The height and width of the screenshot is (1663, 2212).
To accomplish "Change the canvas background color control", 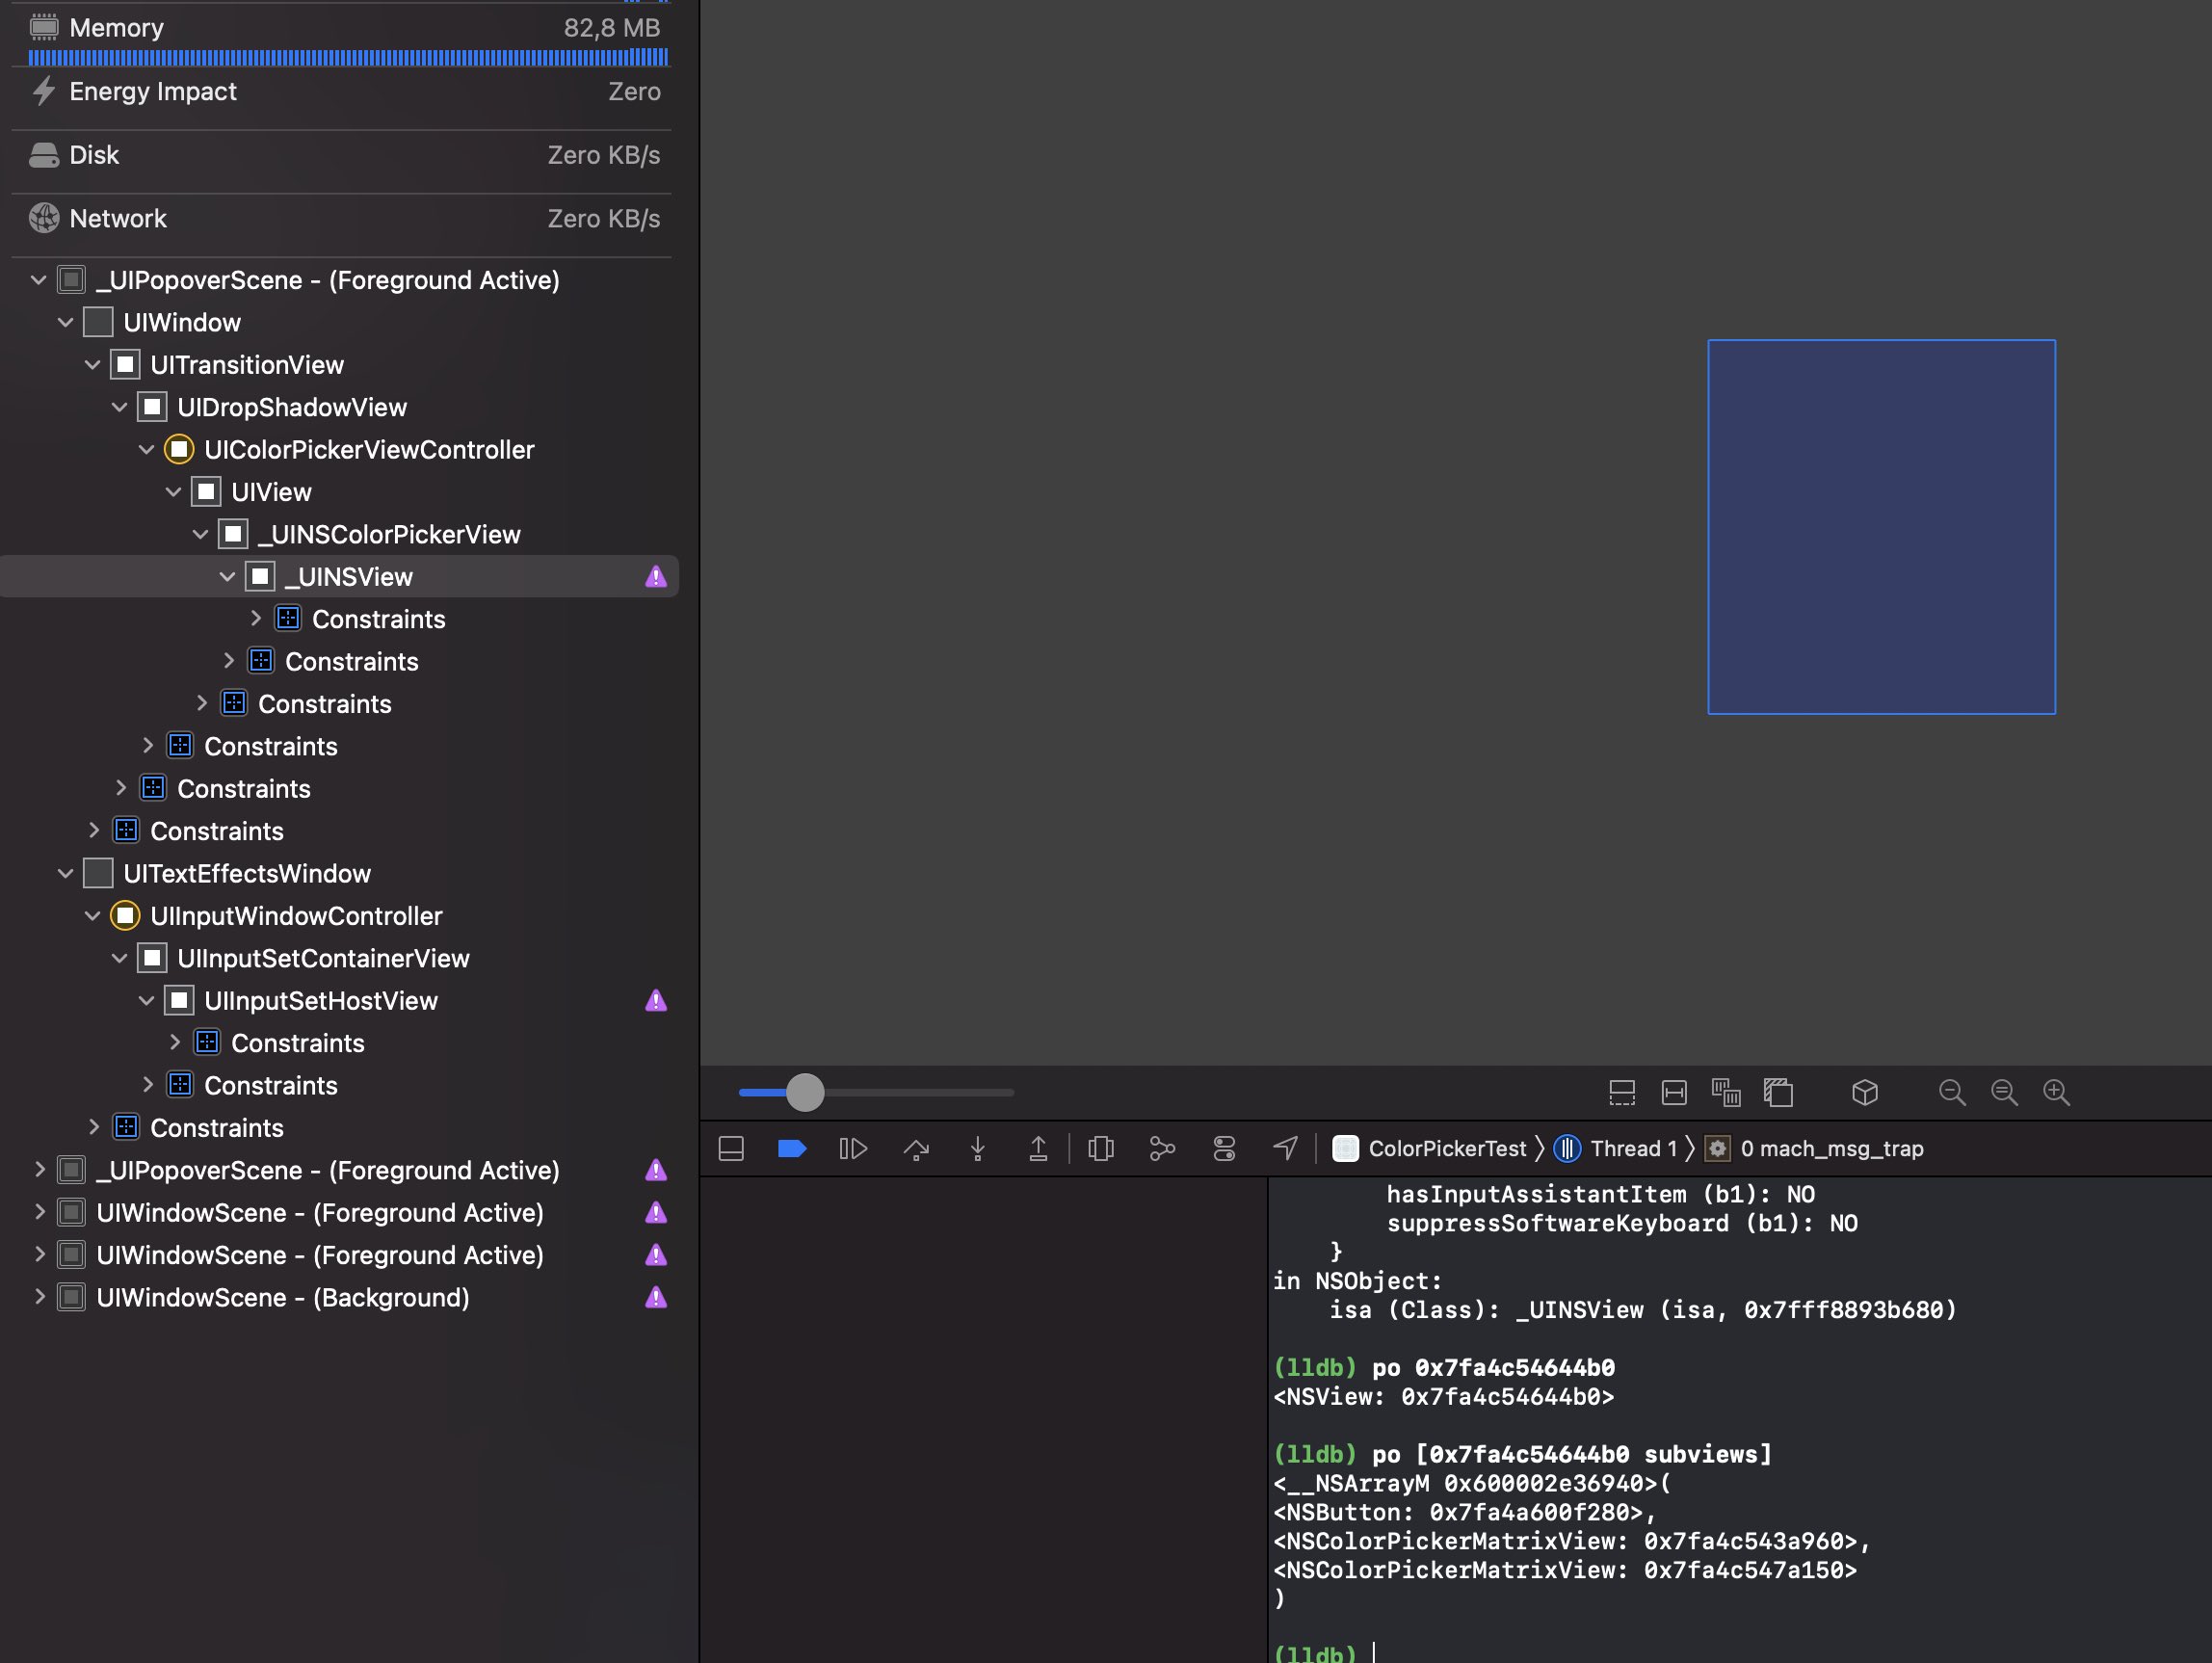I will 1778,1092.
